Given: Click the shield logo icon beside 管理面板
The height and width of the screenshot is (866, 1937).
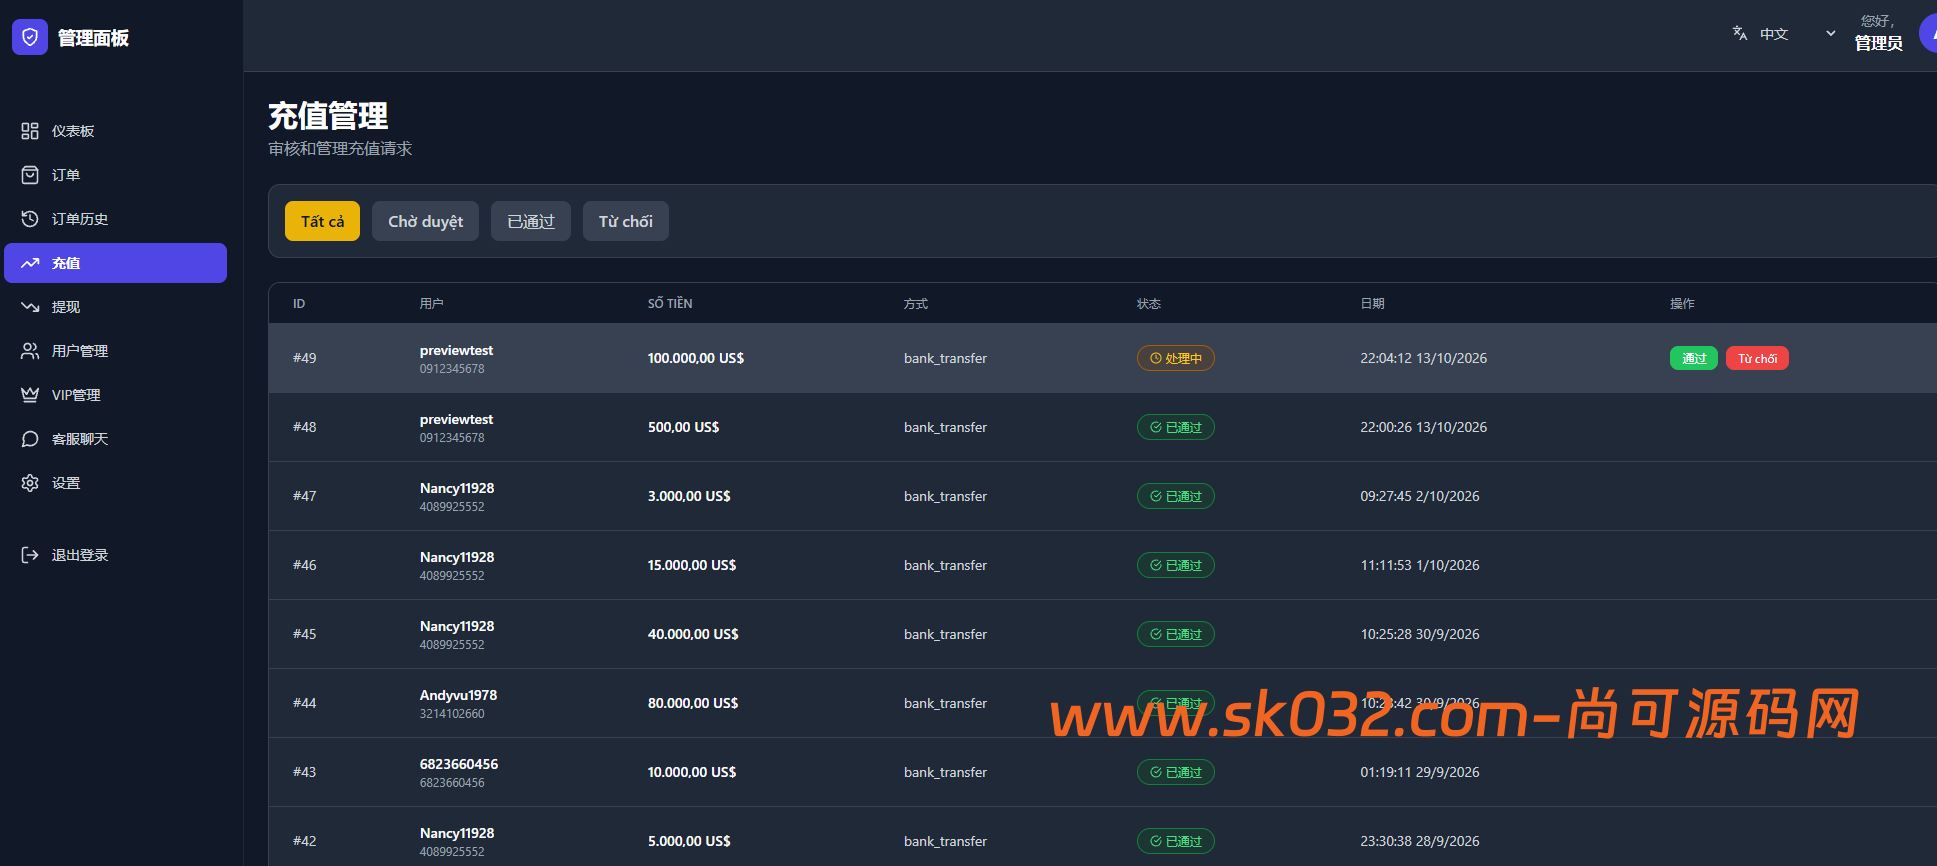Looking at the screenshot, I should [30, 37].
